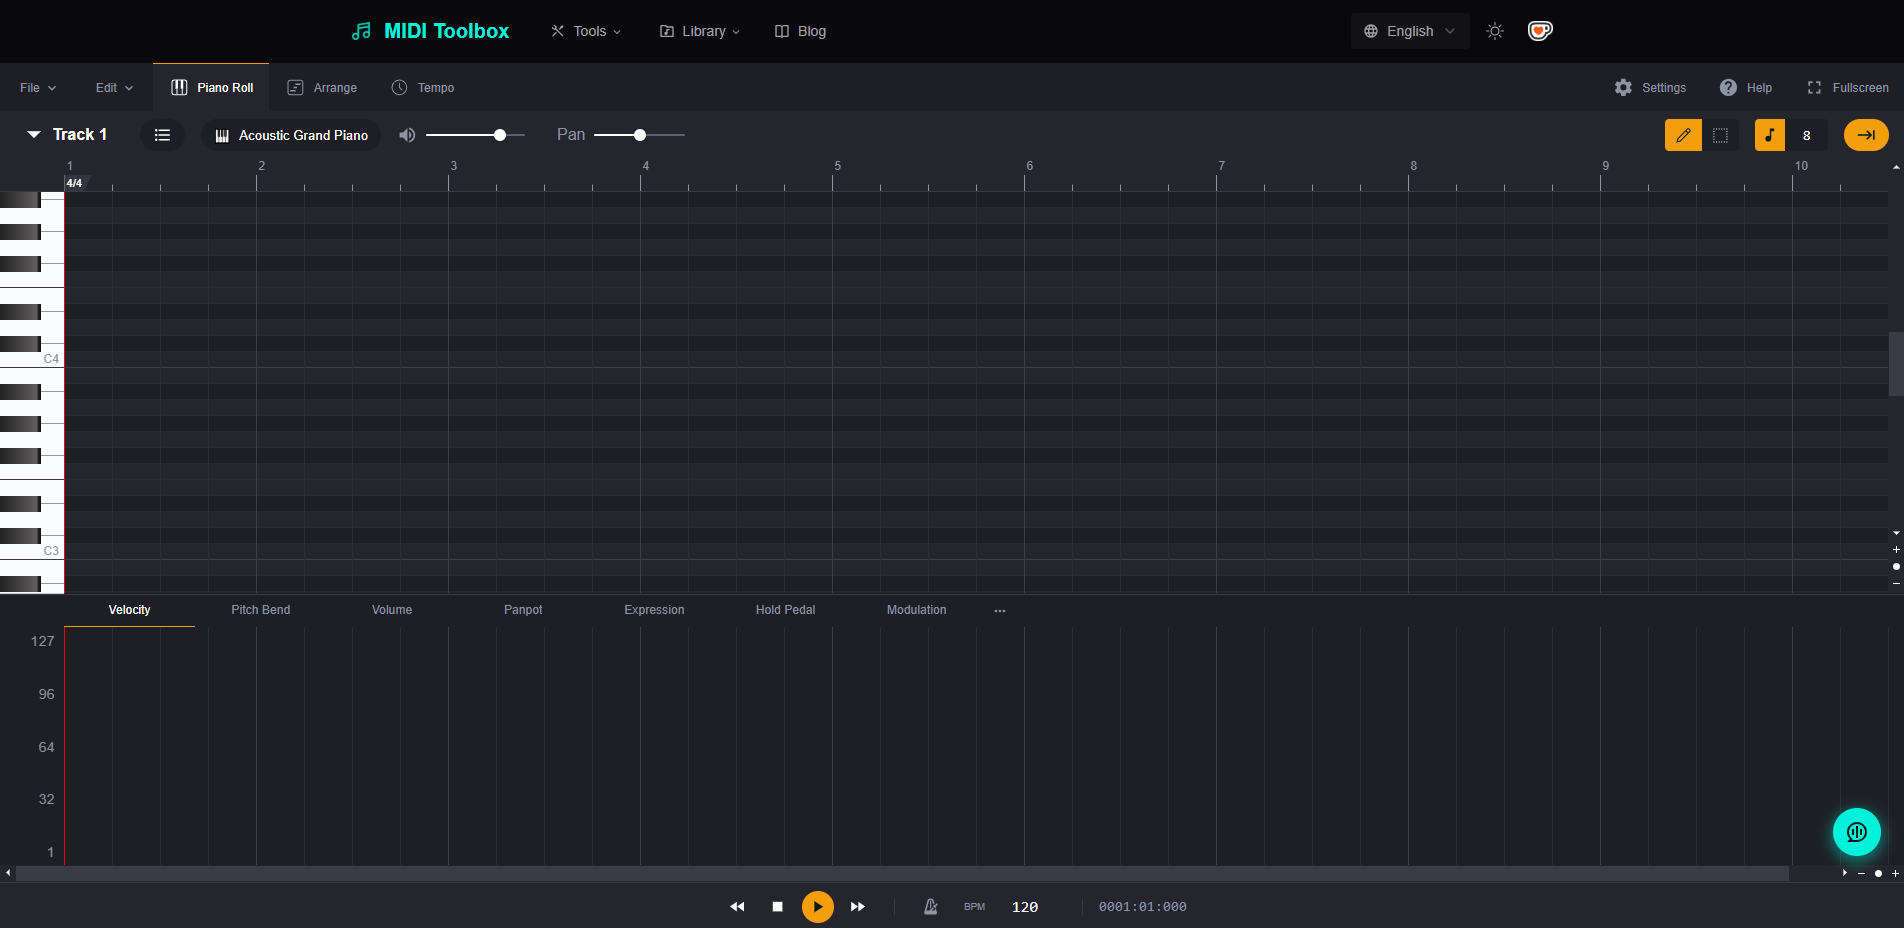The width and height of the screenshot is (1904, 928).
Task: Enter Fullscreen mode
Action: [1848, 88]
